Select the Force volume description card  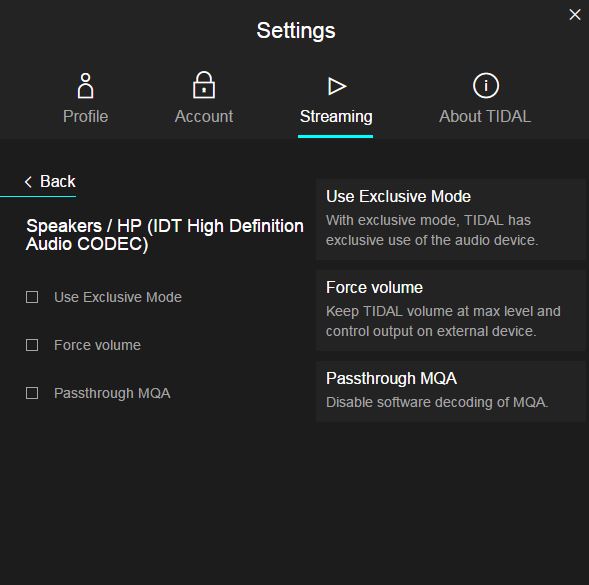450,310
